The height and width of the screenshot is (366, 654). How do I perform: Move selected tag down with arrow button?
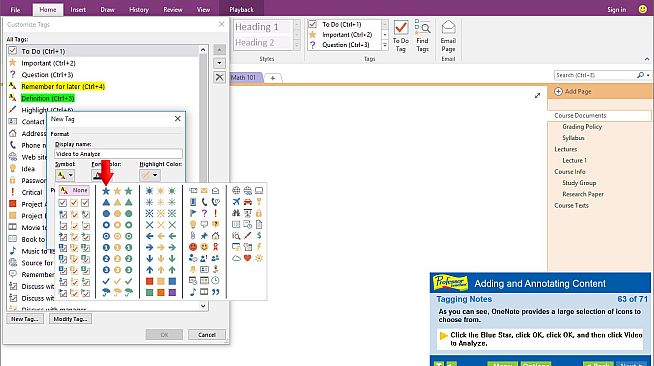point(219,63)
